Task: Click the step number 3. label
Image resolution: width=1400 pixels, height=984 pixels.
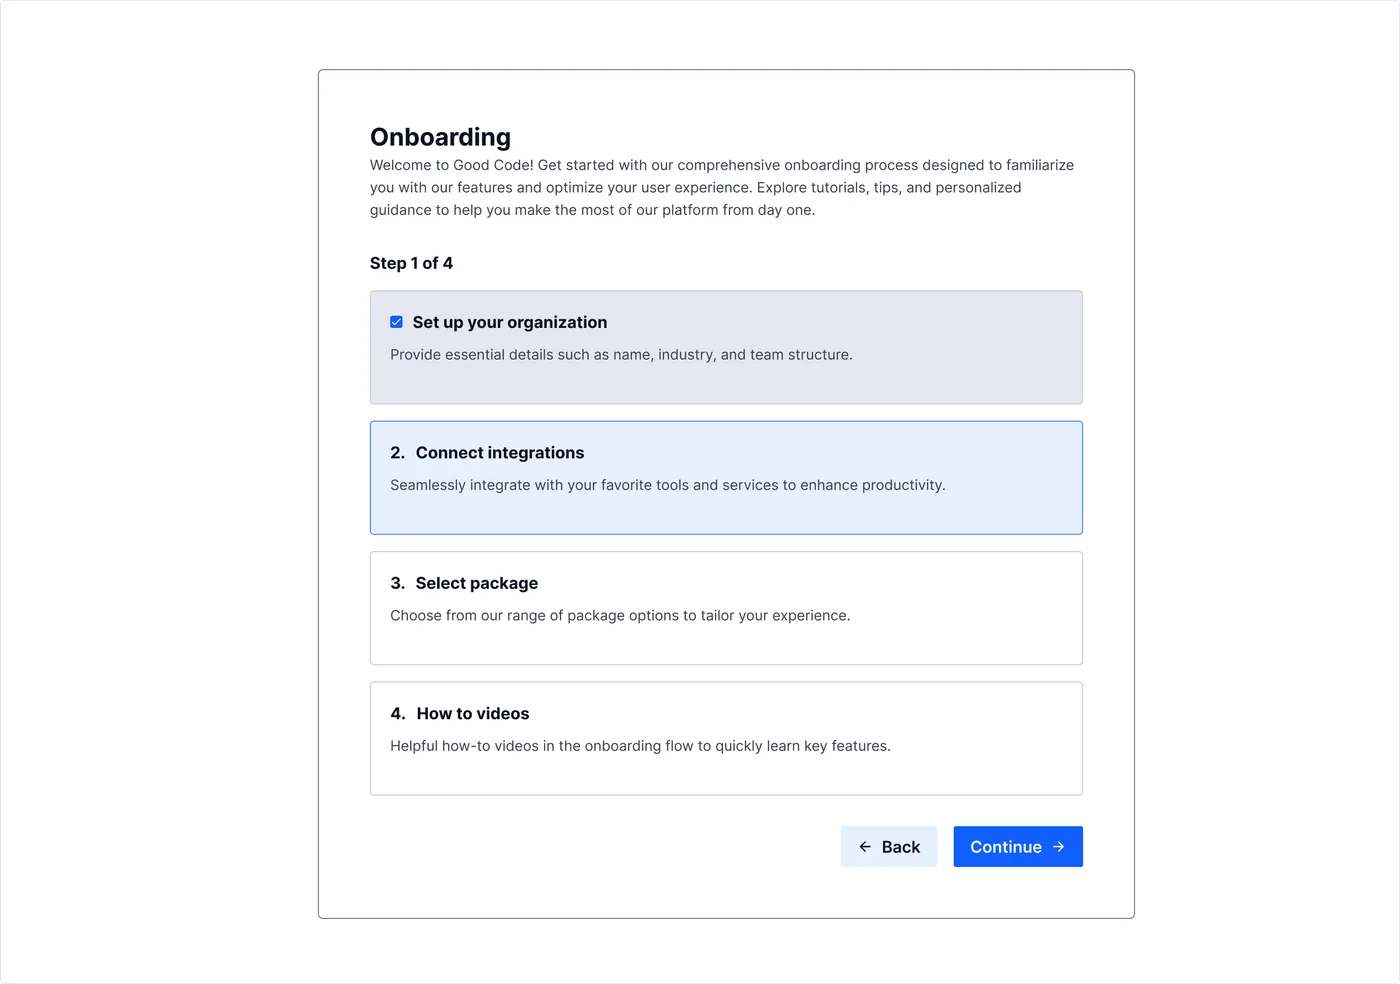Action: pyautogui.click(x=398, y=583)
